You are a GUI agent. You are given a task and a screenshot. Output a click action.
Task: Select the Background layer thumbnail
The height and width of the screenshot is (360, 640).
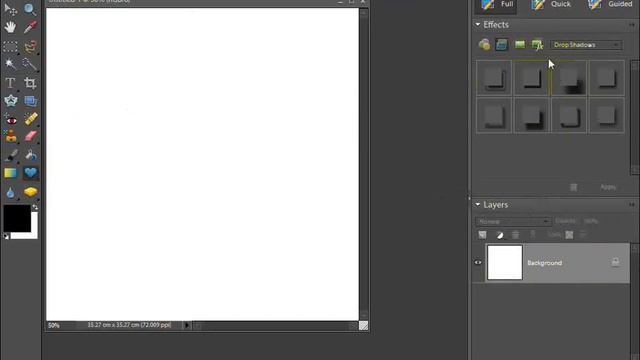coord(505,262)
